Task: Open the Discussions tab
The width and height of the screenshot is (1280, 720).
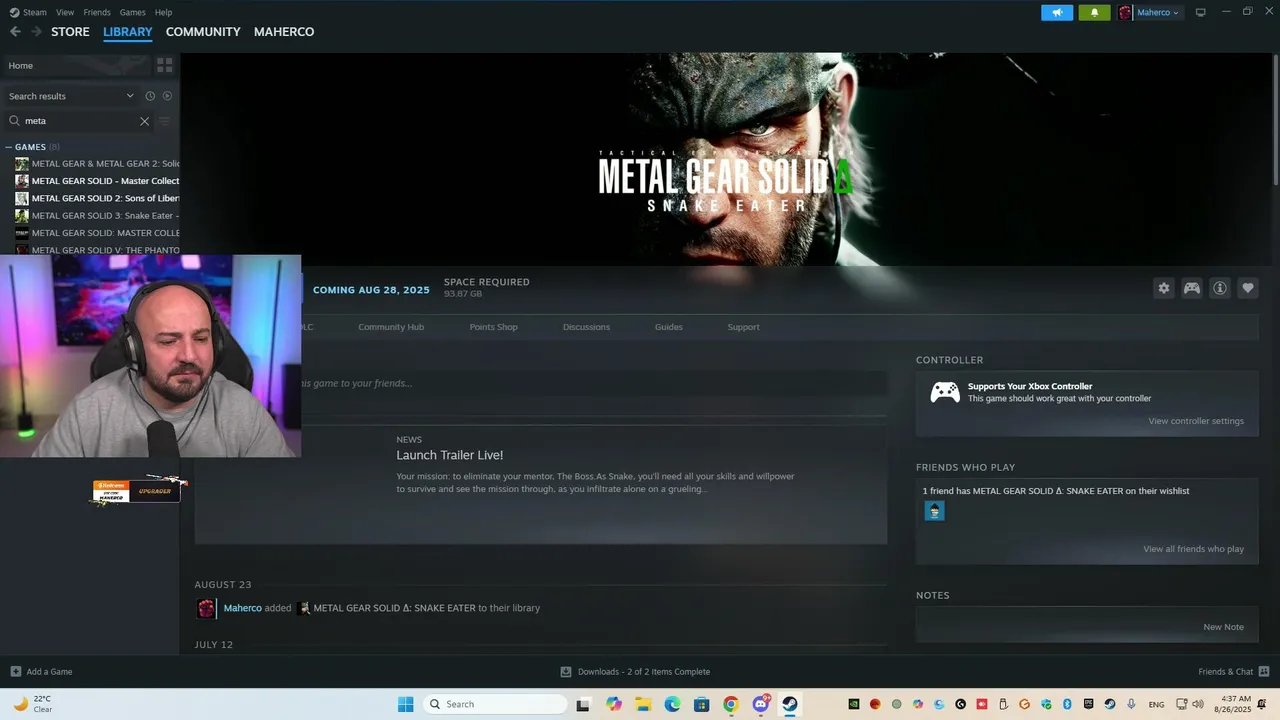Action: point(586,327)
